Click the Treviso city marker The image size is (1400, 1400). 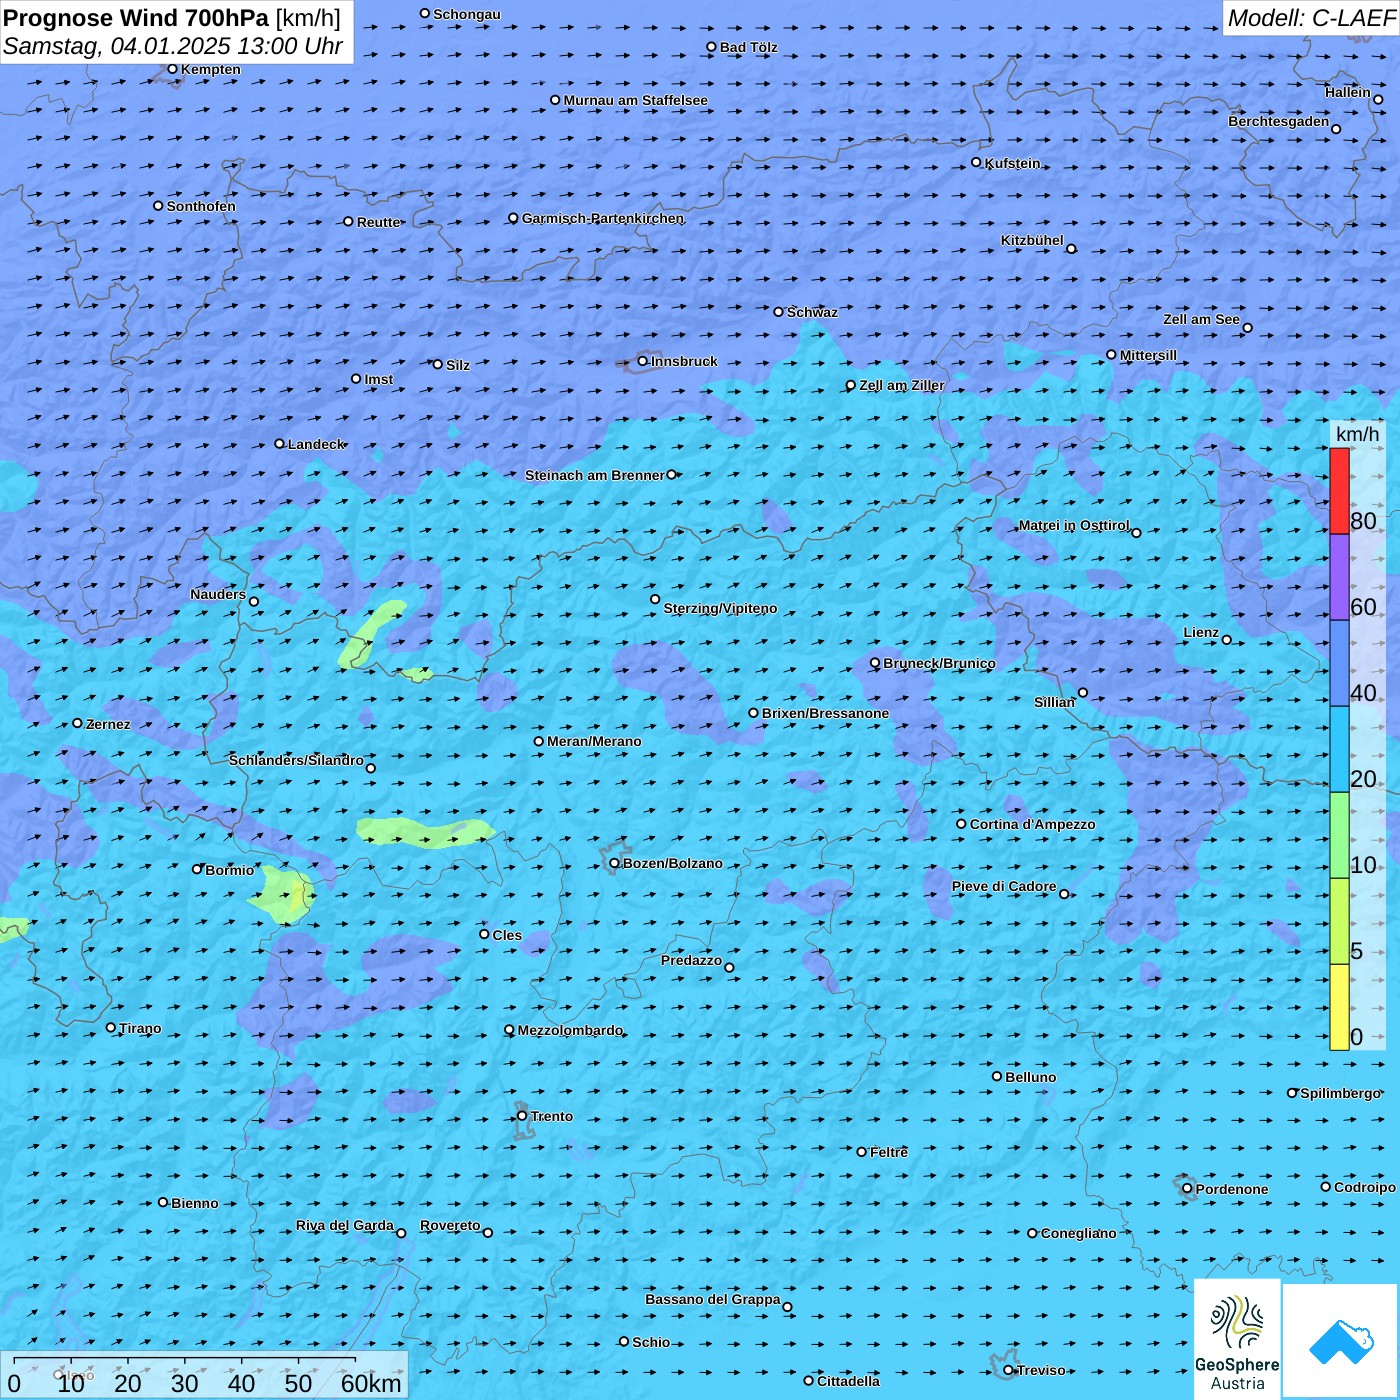click(1009, 1370)
